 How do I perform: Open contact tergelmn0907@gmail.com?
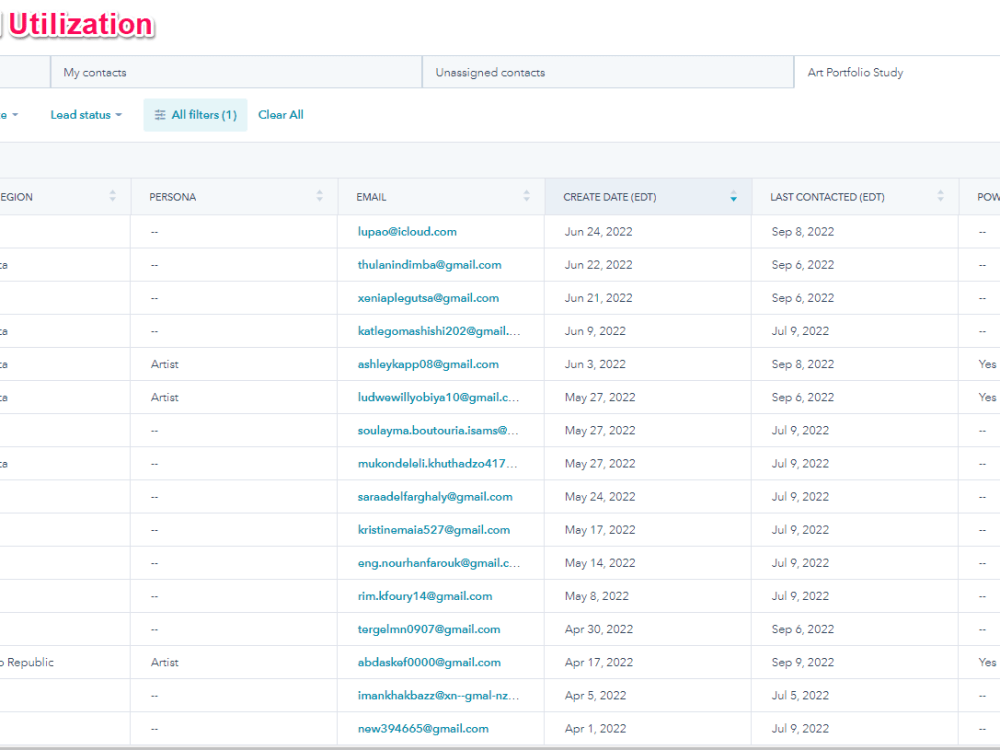tap(429, 629)
